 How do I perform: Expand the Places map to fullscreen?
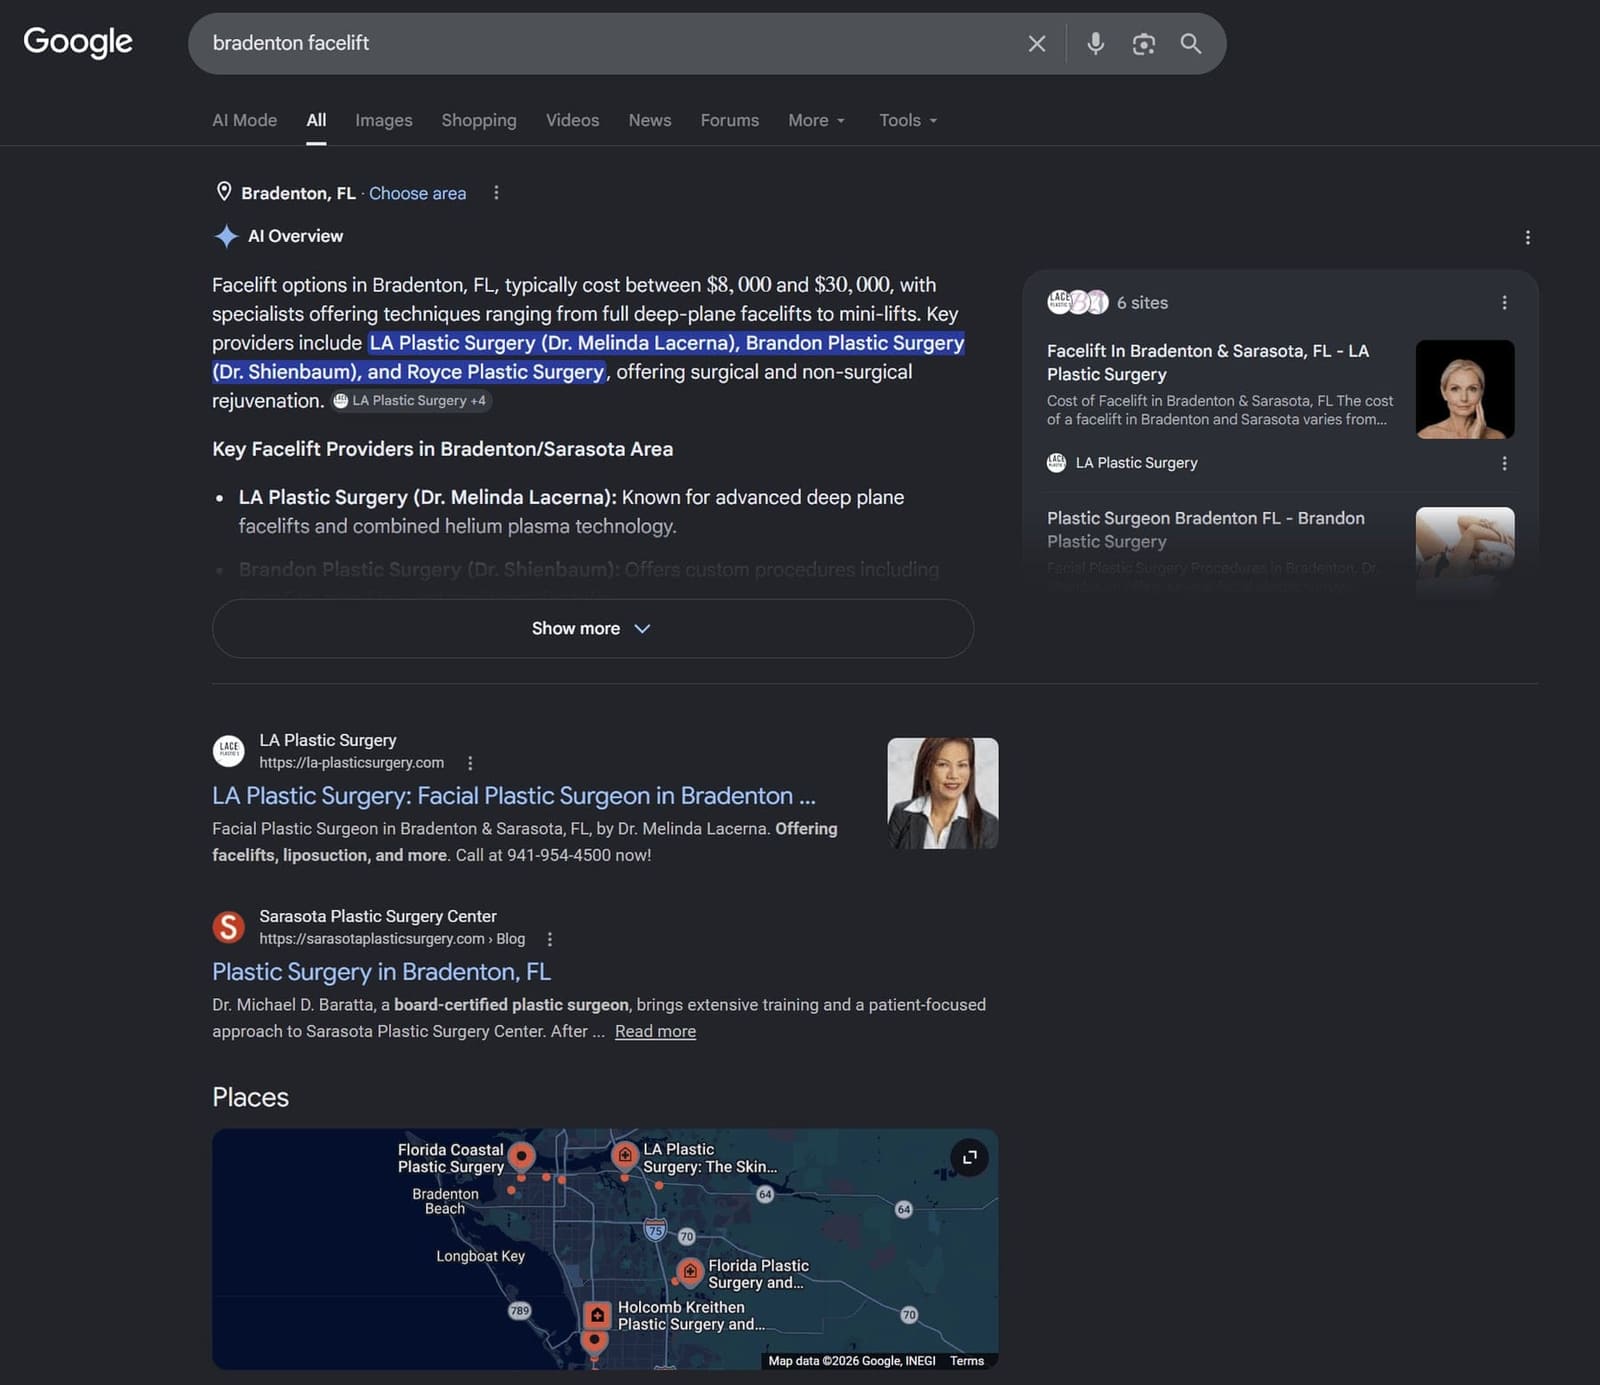(x=969, y=1158)
